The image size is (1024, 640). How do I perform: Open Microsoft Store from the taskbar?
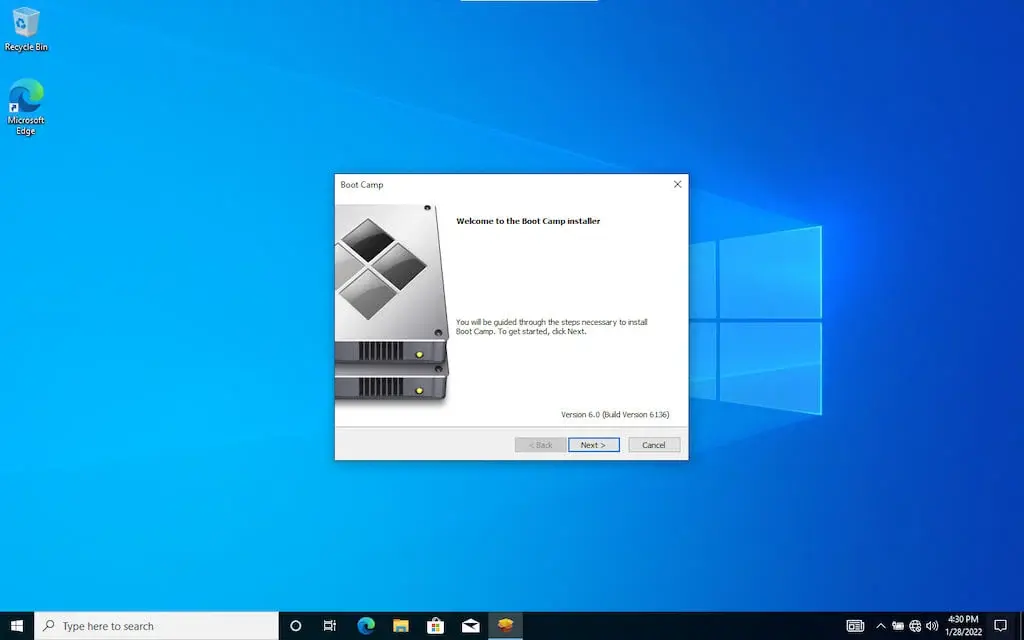436,626
